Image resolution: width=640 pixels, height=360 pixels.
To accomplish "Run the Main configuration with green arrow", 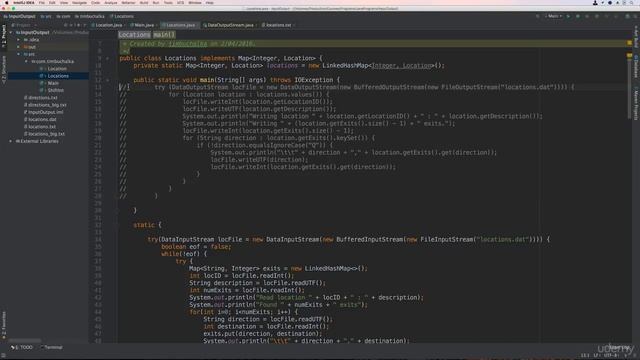I will (568, 16).
